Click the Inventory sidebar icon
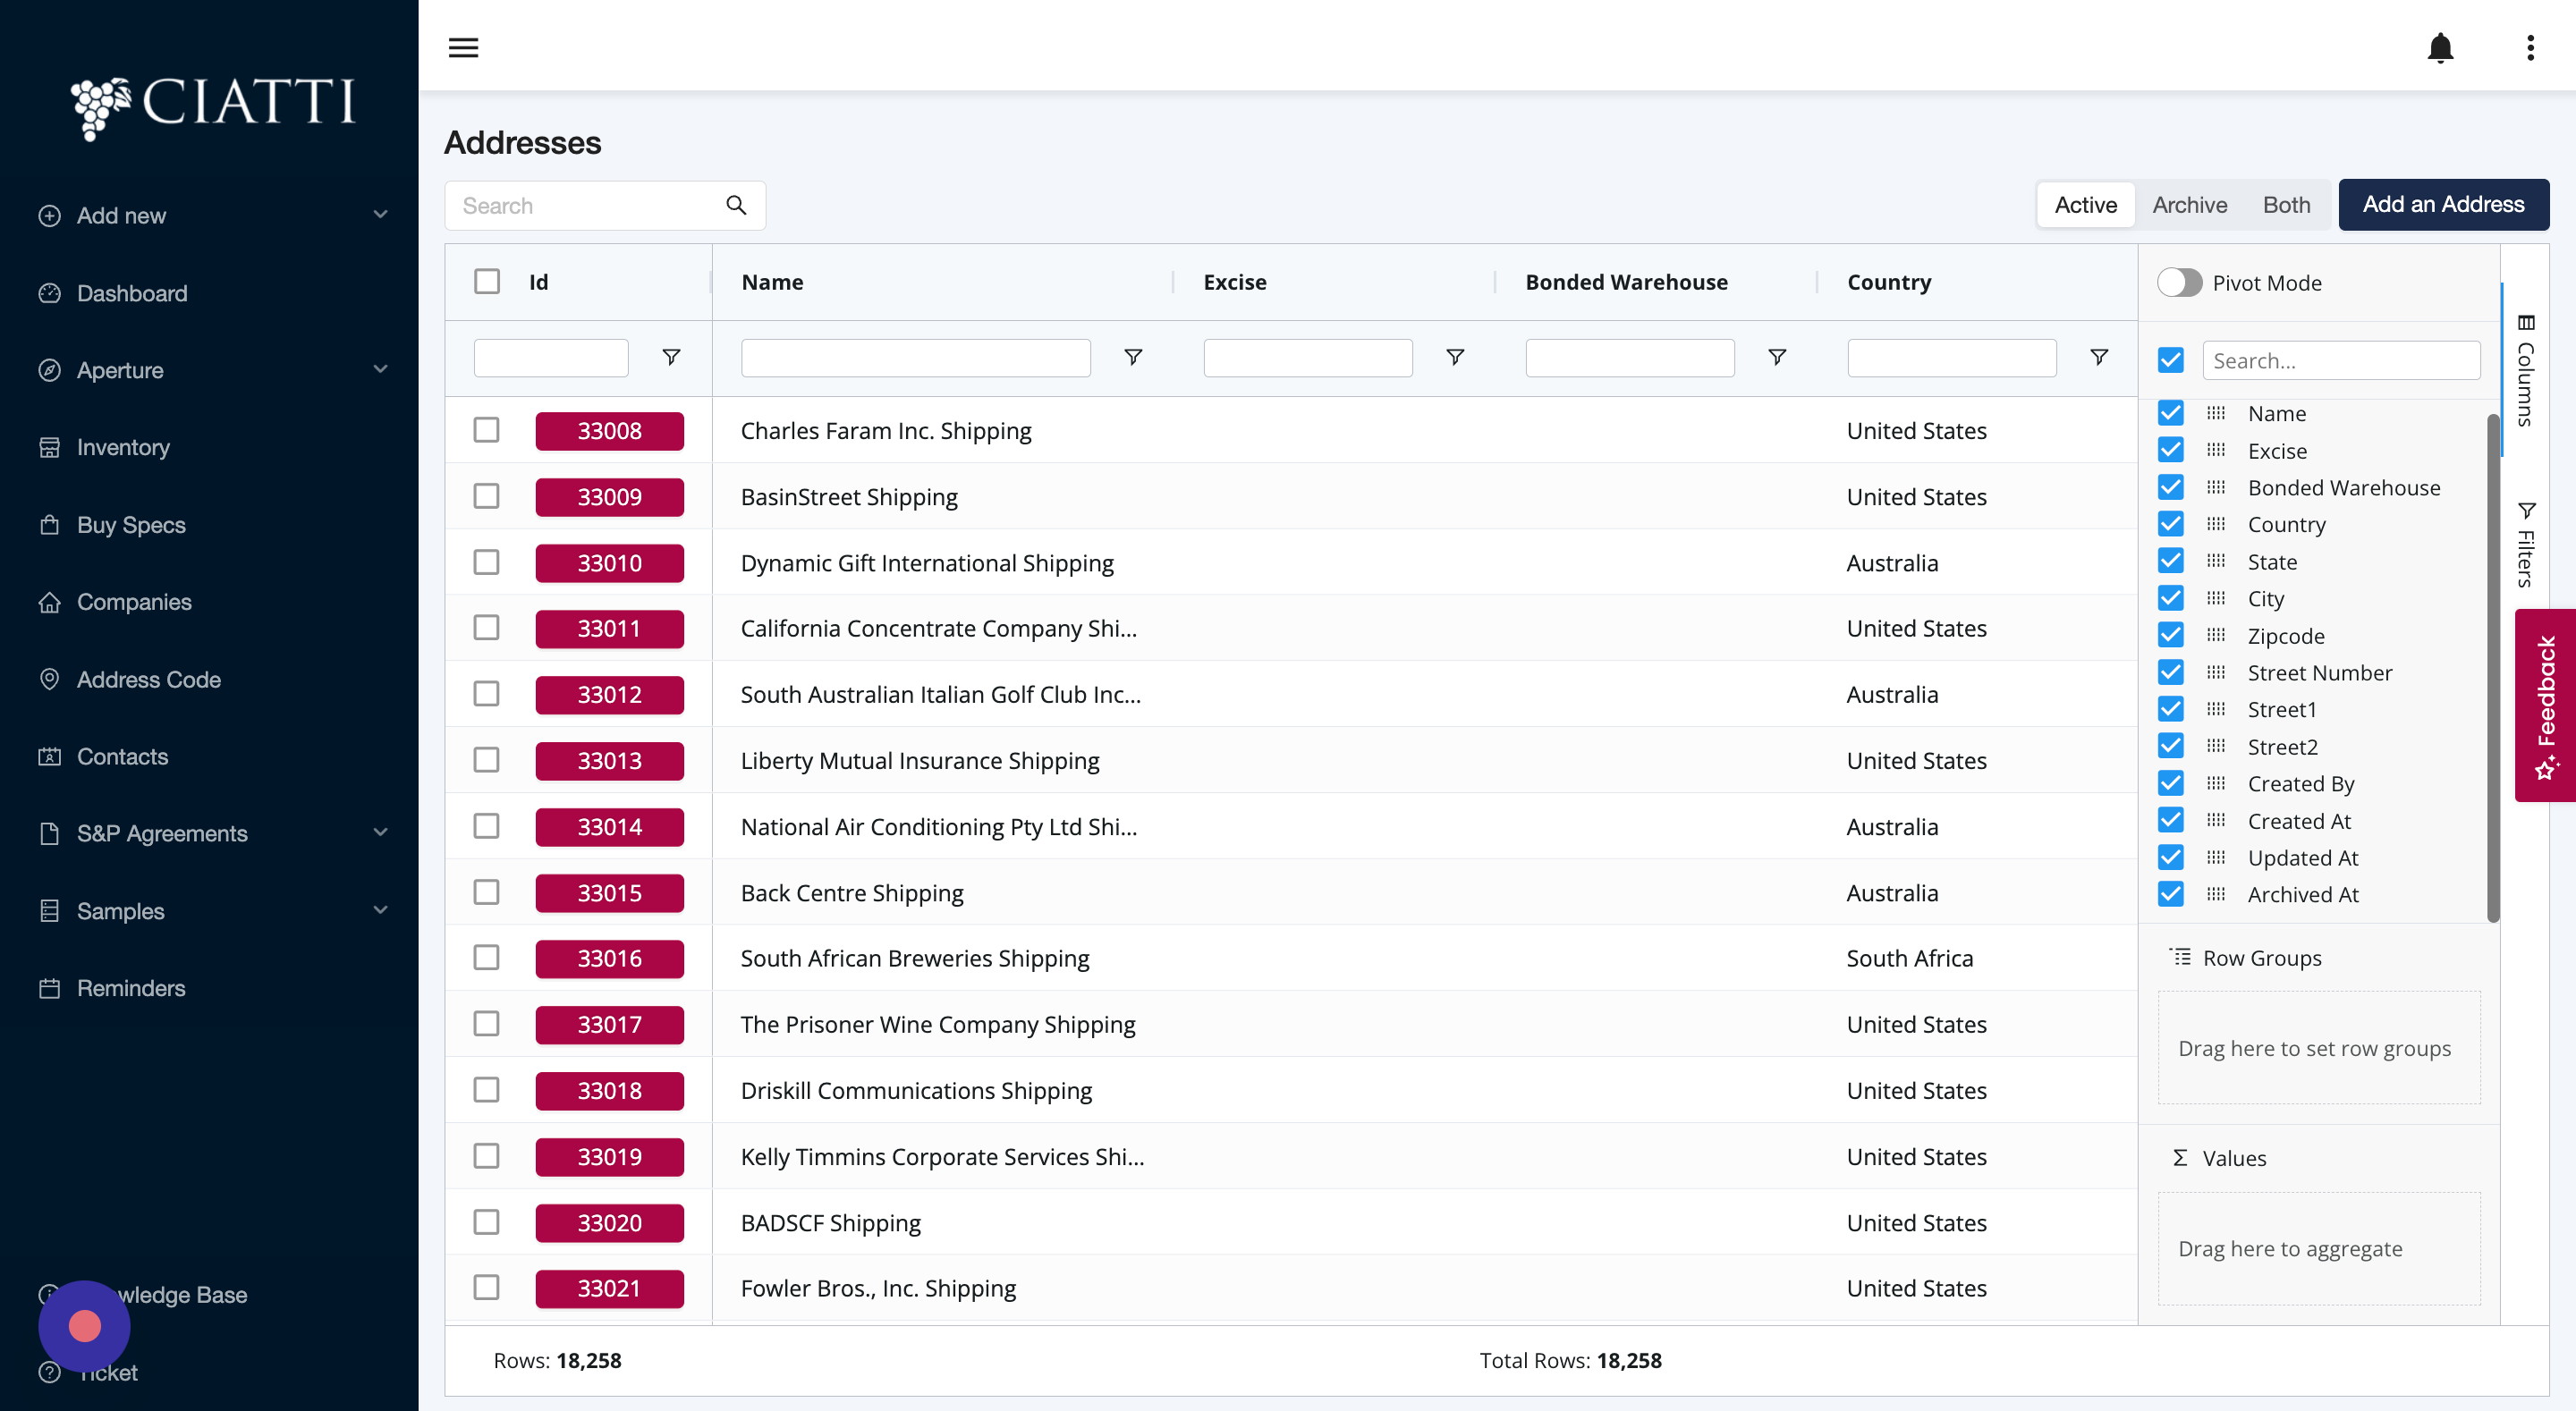 click(49, 447)
